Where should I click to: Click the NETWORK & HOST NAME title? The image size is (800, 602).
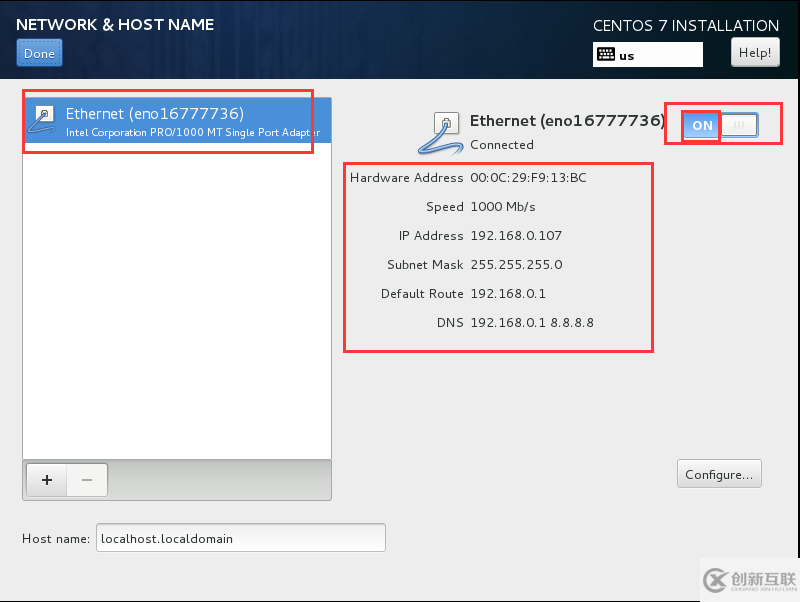click(115, 24)
